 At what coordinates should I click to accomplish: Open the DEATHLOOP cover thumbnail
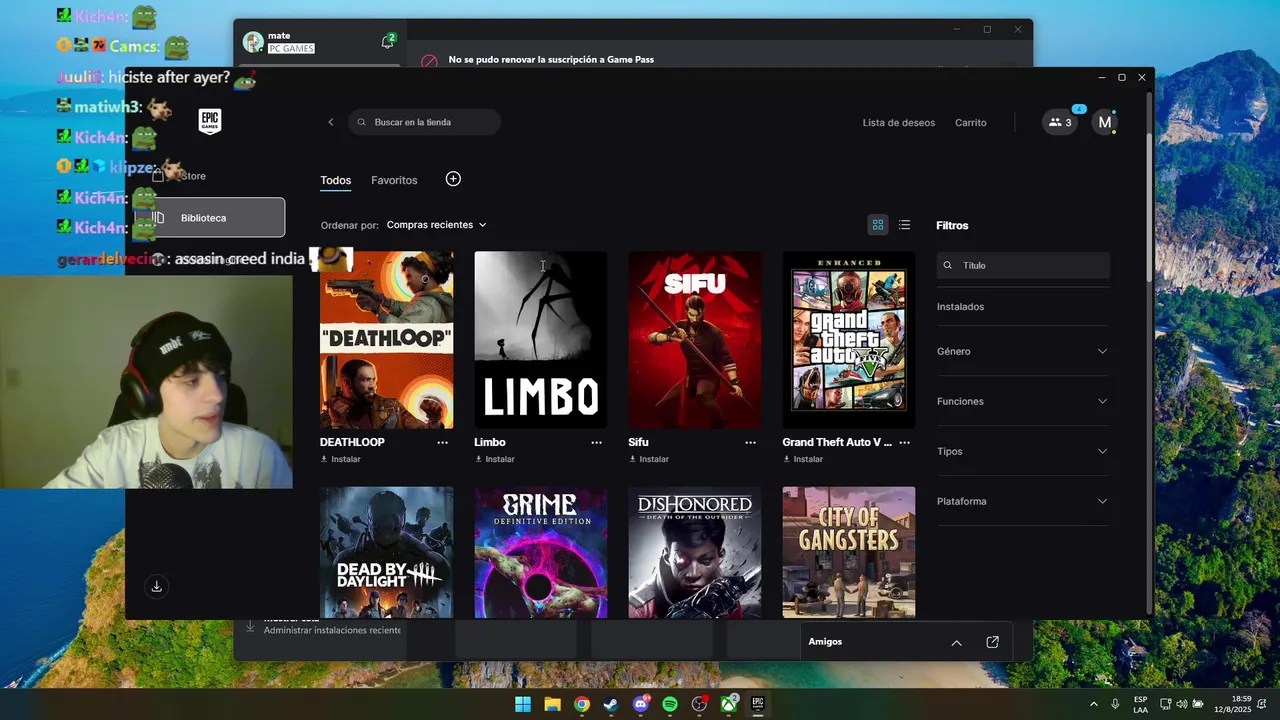click(x=386, y=340)
